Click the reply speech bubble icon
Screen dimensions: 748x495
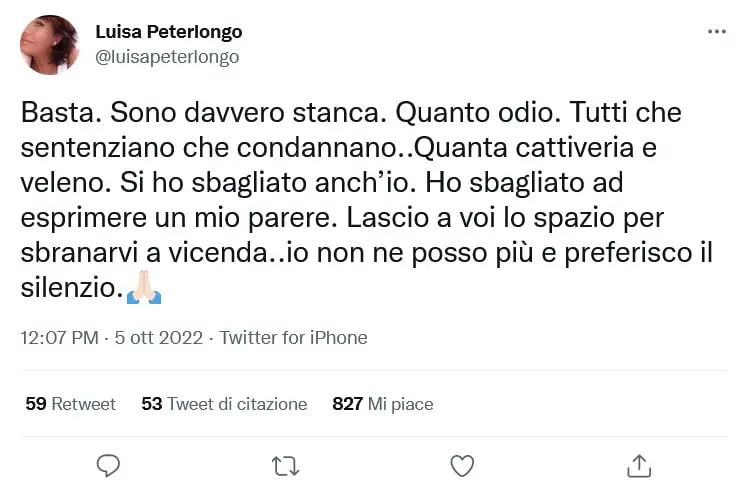pyautogui.click(x=108, y=465)
